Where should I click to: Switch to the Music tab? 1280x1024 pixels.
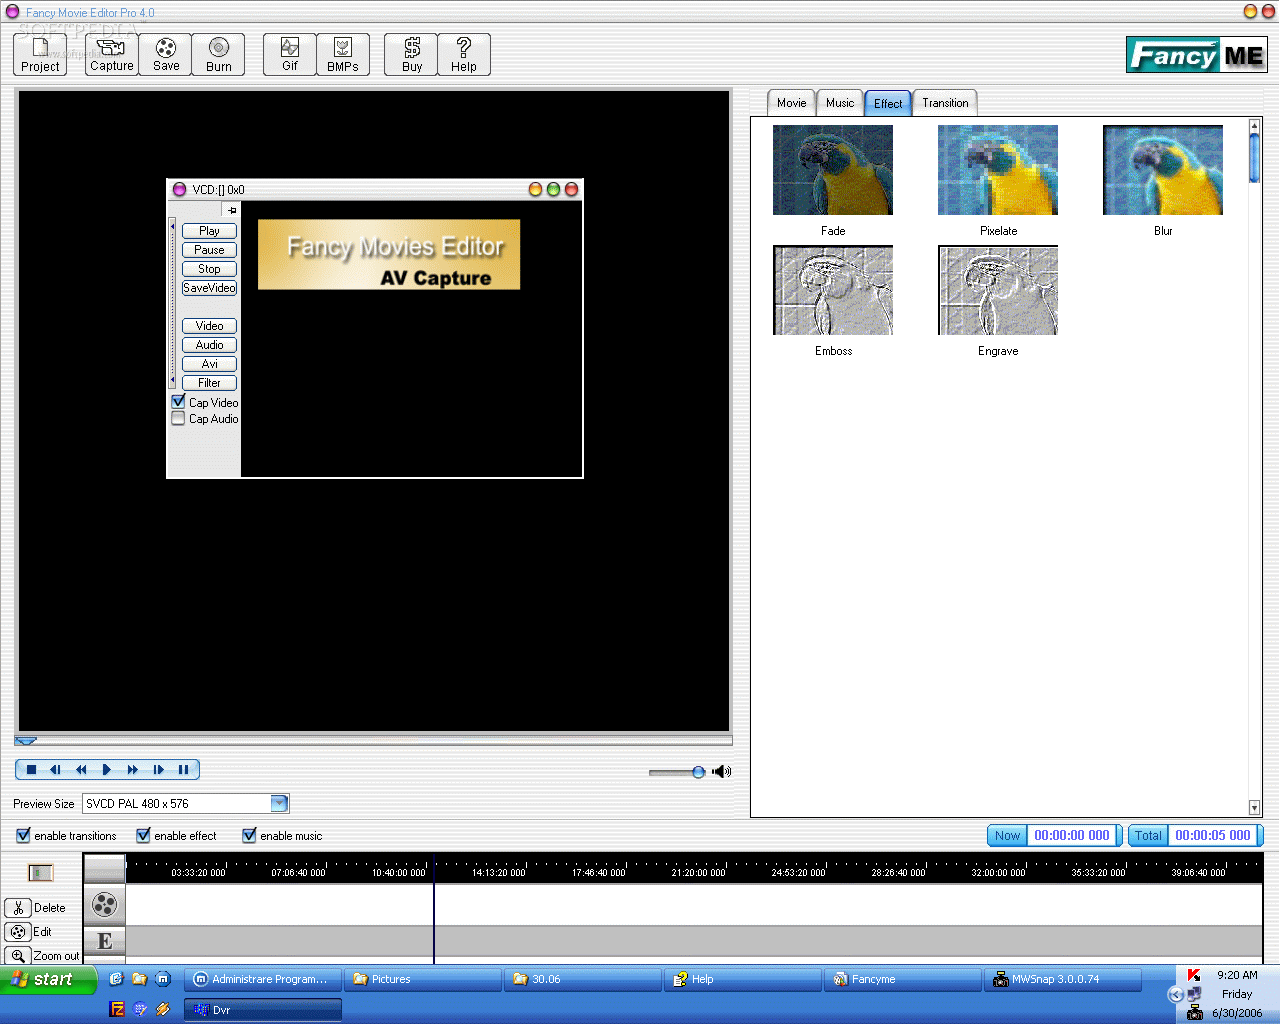pos(840,103)
